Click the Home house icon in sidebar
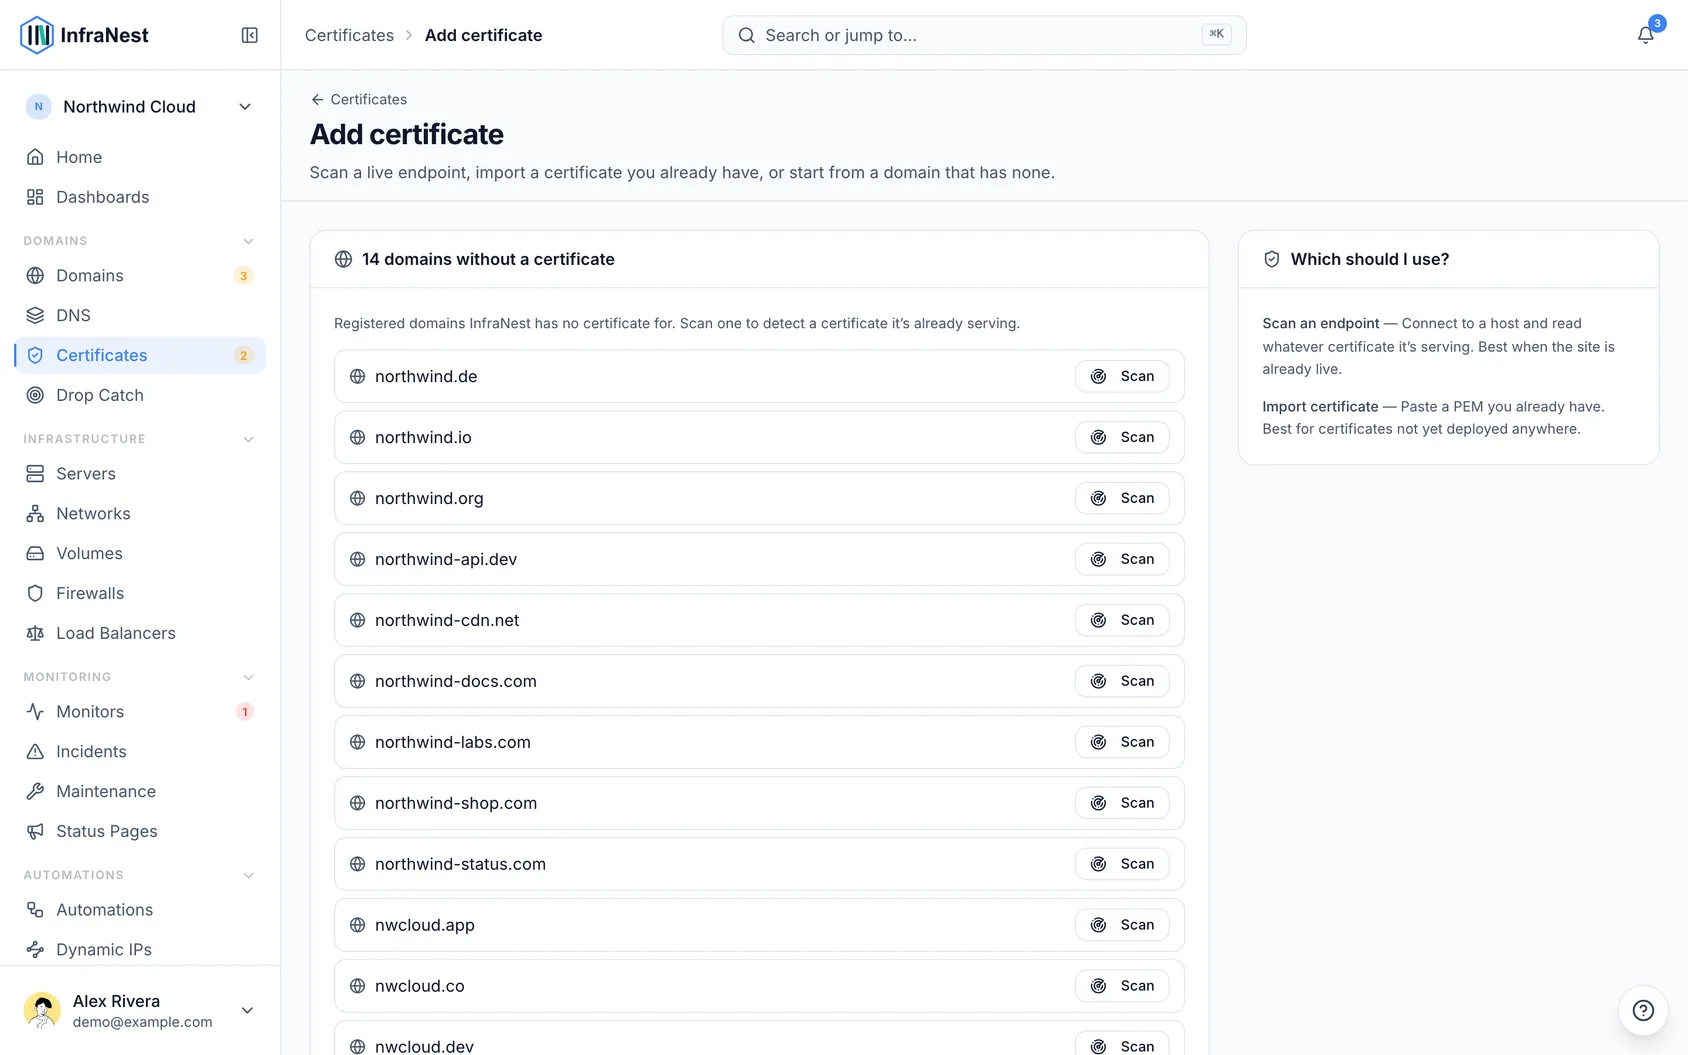This screenshot has width=1688, height=1055. (x=35, y=157)
